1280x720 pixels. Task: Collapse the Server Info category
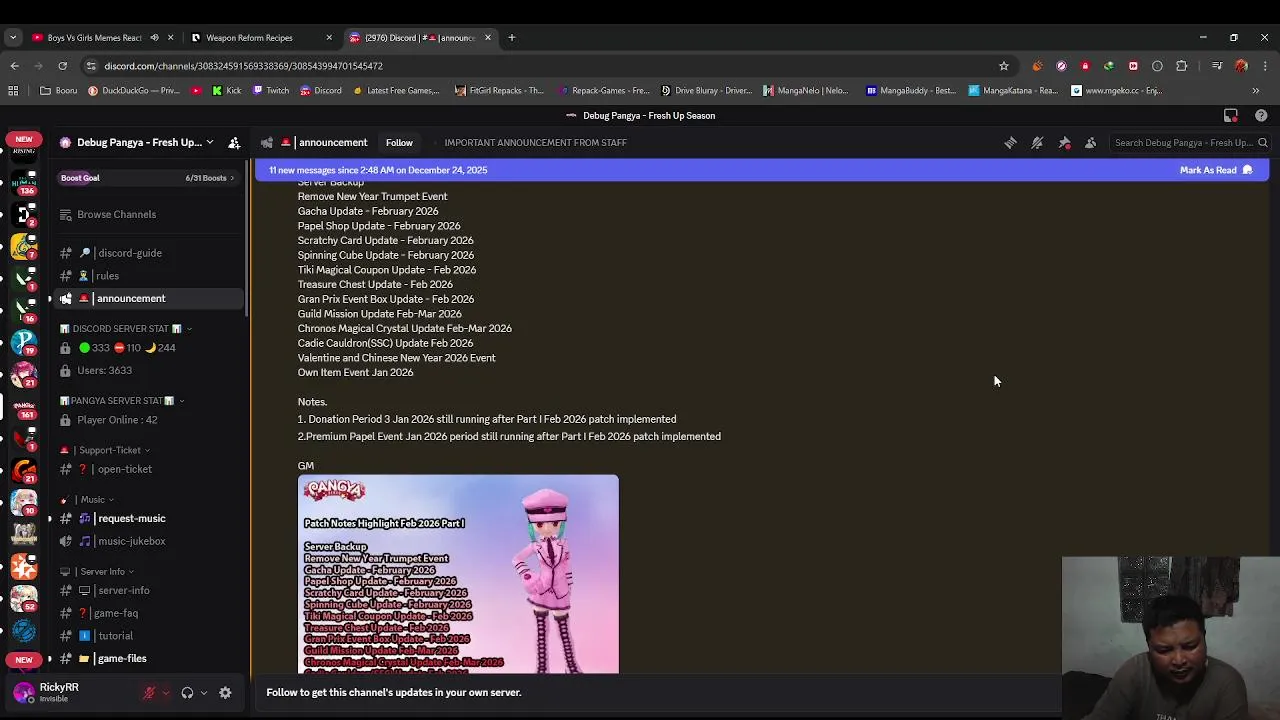point(97,572)
